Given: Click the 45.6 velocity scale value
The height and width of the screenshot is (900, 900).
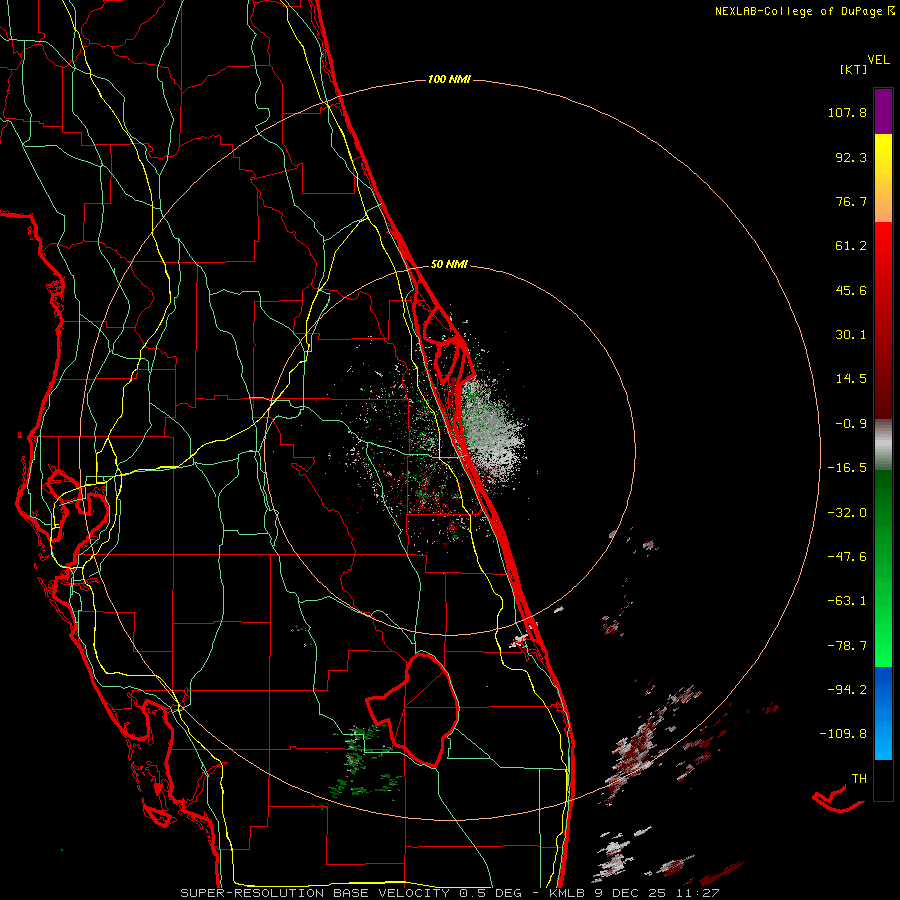Looking at the screenshot, I should coord(851,290).
